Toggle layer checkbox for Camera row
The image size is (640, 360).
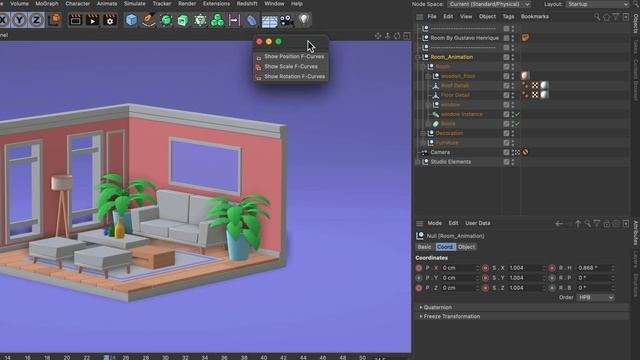click(x=506, y=152)
